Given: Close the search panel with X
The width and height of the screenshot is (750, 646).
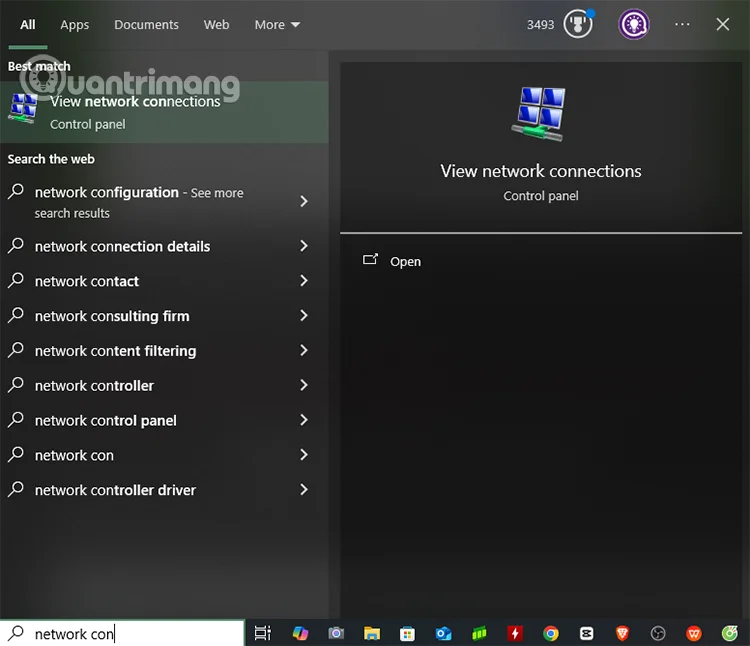Looking at the screenshot, I should [723, 24].
